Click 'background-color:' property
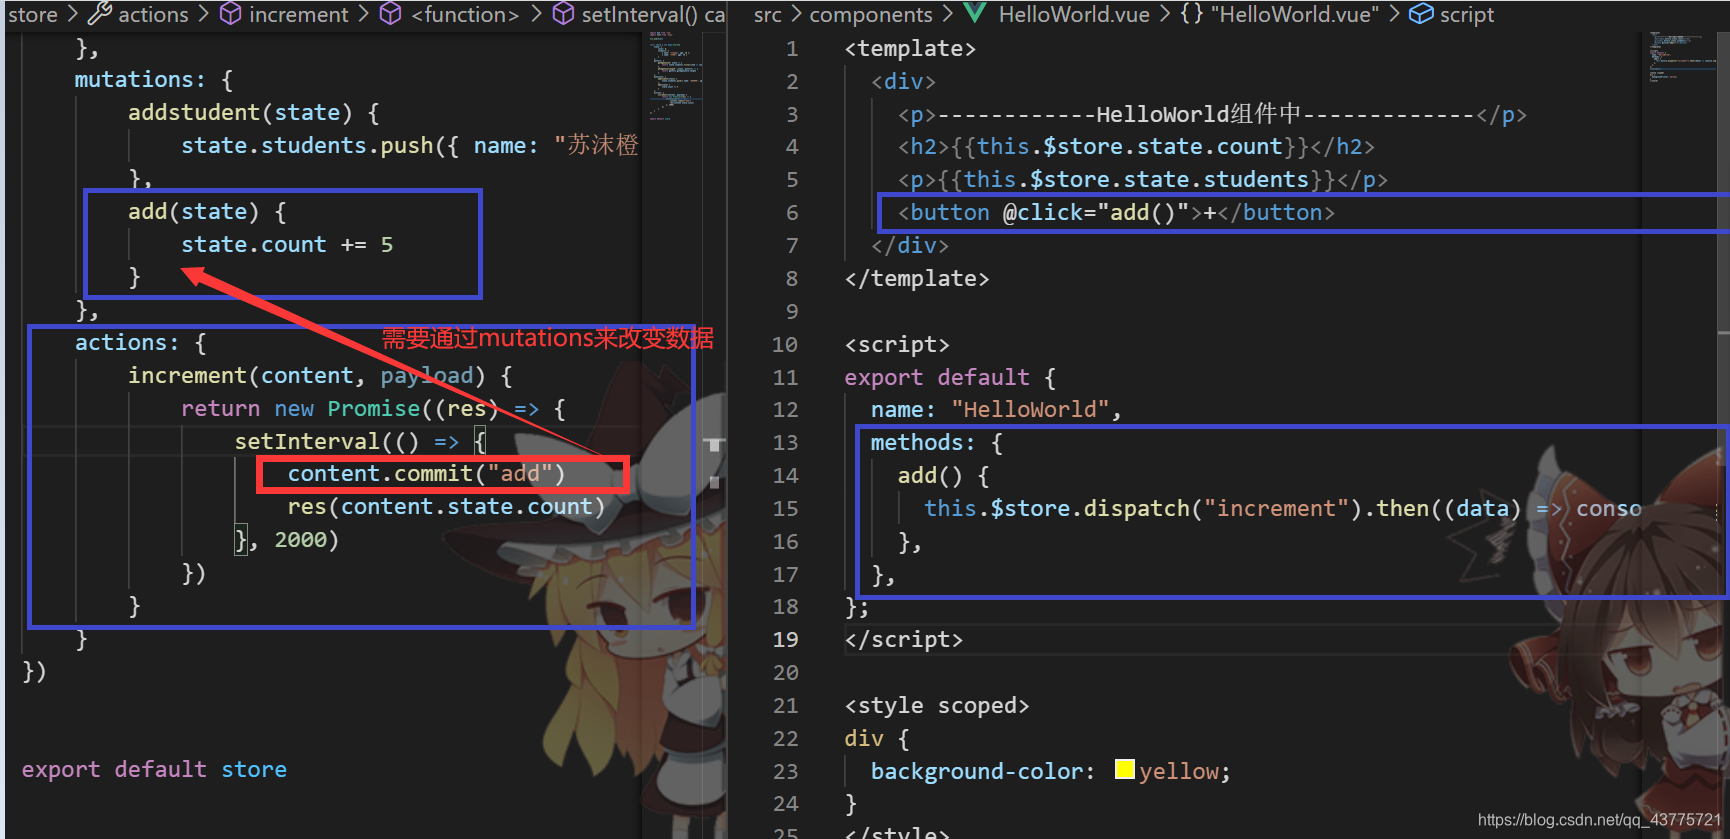The width and height of the screenshot is (1730, 839). (983, 771)
